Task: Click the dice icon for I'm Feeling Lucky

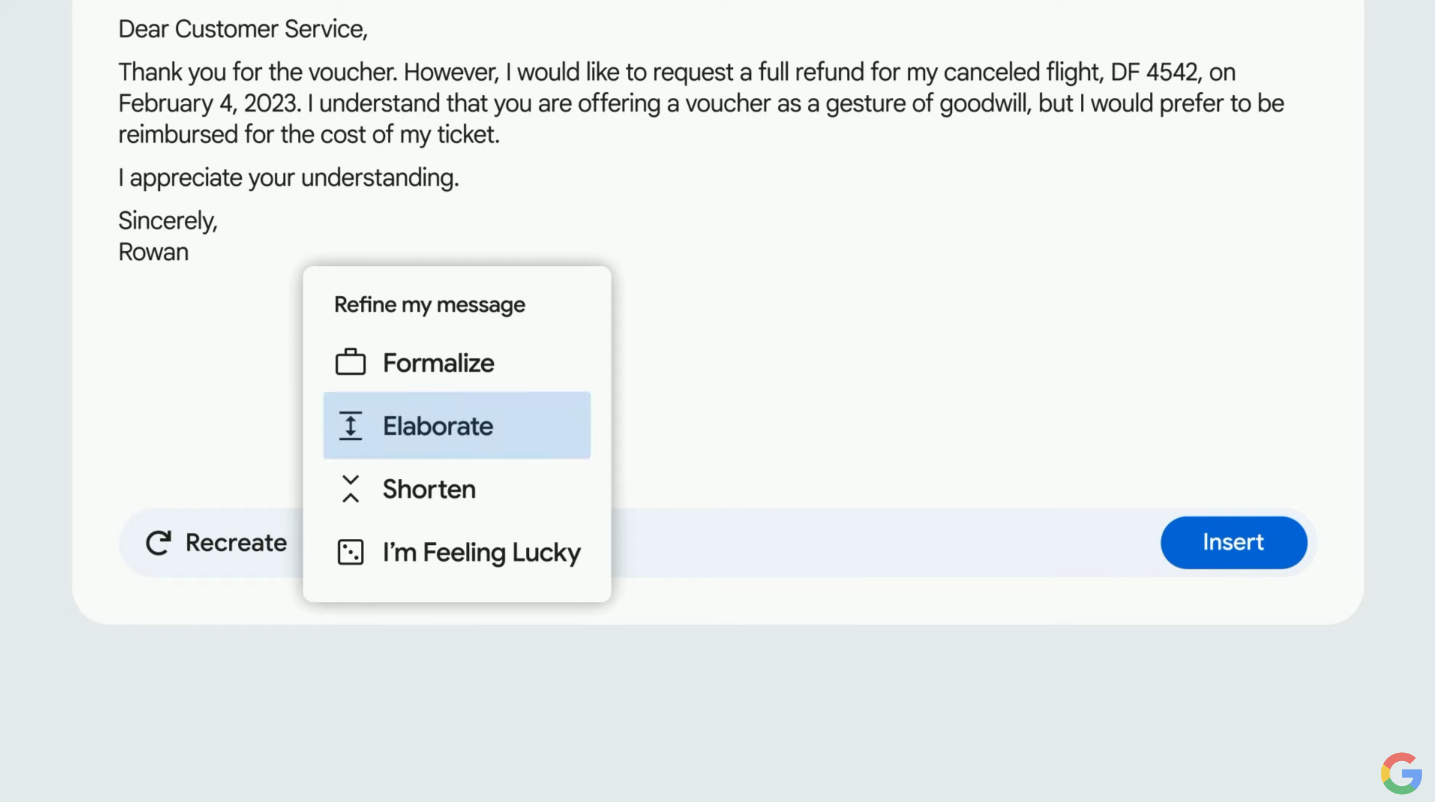Action: point(350,552)
